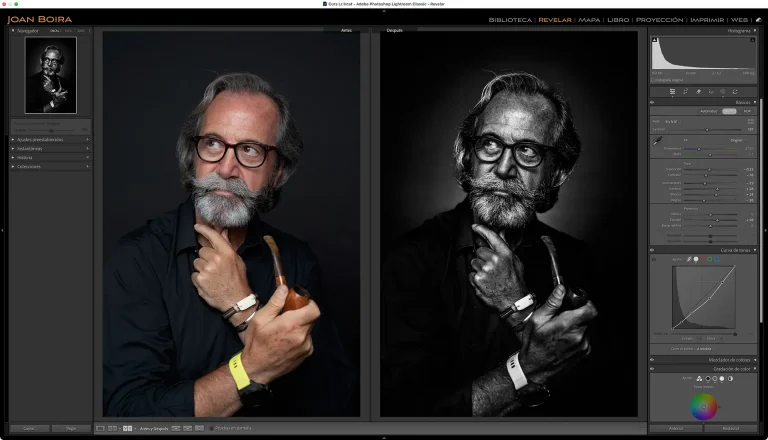
Task: Go to the Web module
Action: (739, 20)
